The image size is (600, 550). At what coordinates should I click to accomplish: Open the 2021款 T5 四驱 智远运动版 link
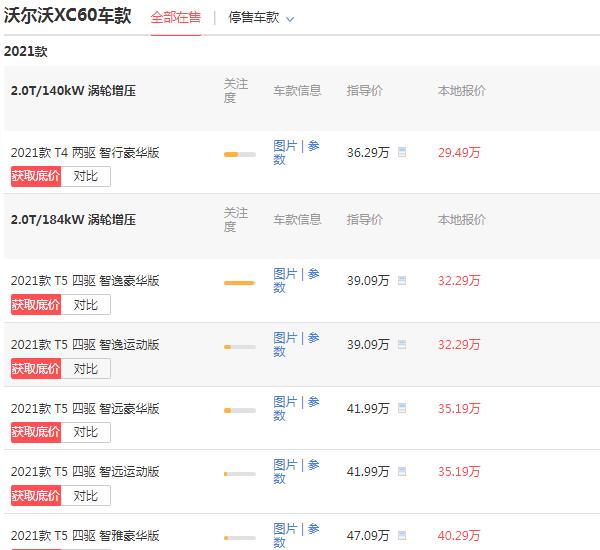85,472
